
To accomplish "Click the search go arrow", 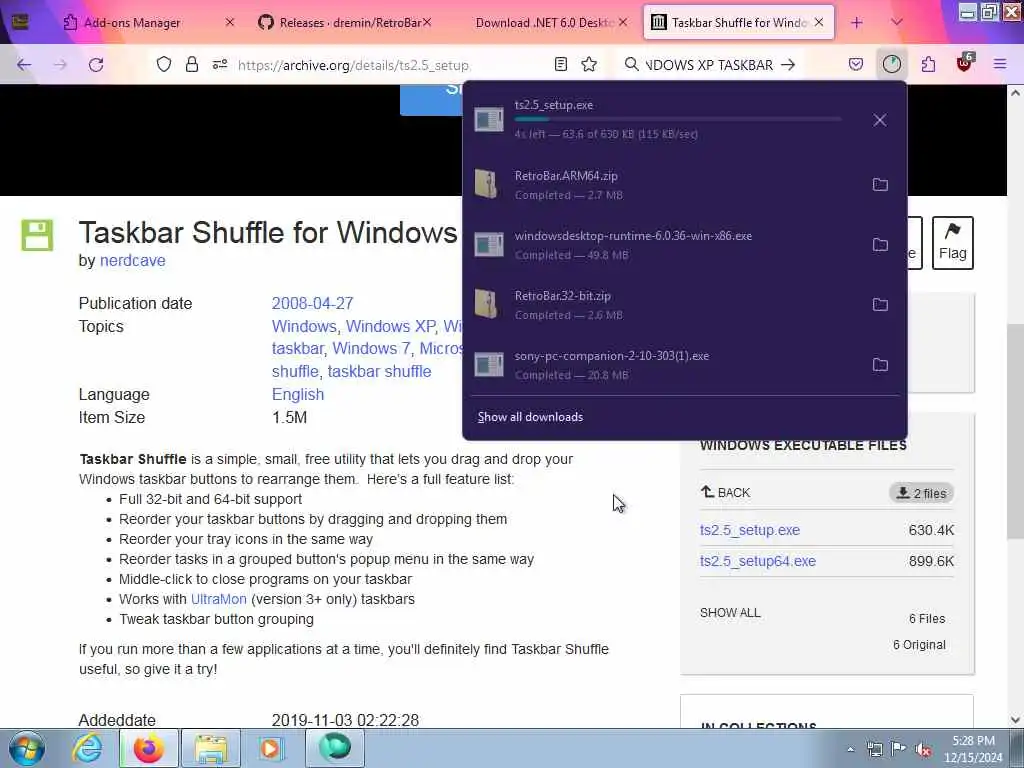I will click(x=788, y=65).
